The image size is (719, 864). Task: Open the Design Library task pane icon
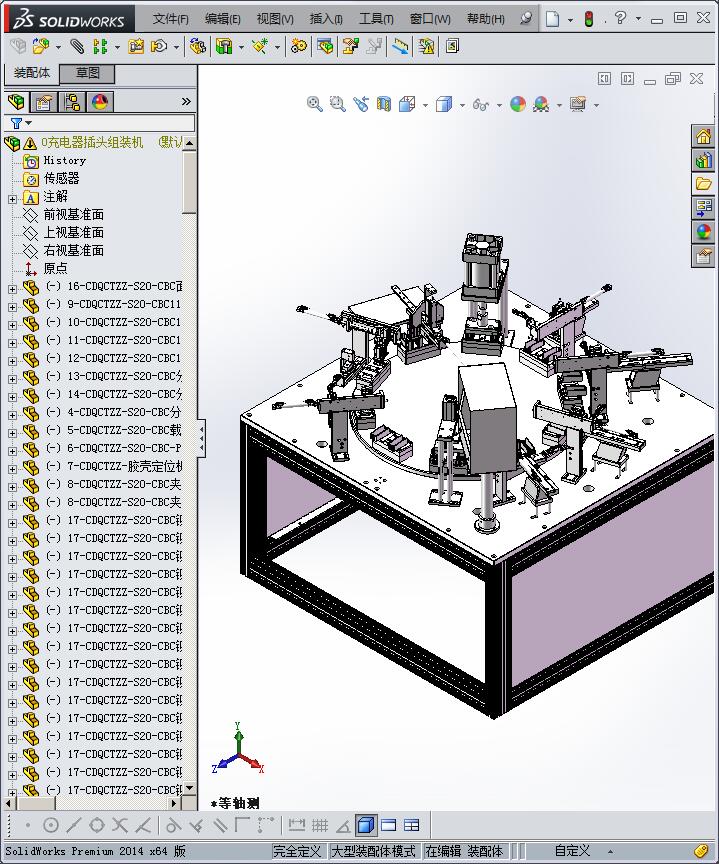pyautogui.click(x=704, y=160)
